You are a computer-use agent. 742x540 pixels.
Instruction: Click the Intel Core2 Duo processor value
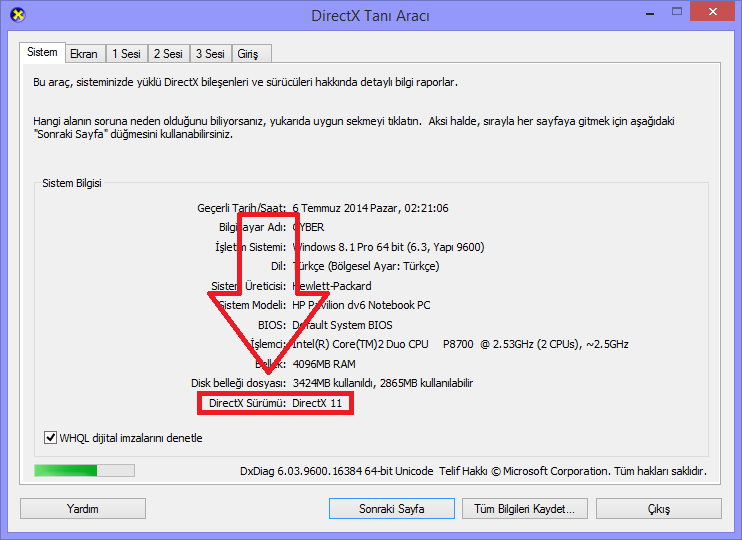pos(460,345)
